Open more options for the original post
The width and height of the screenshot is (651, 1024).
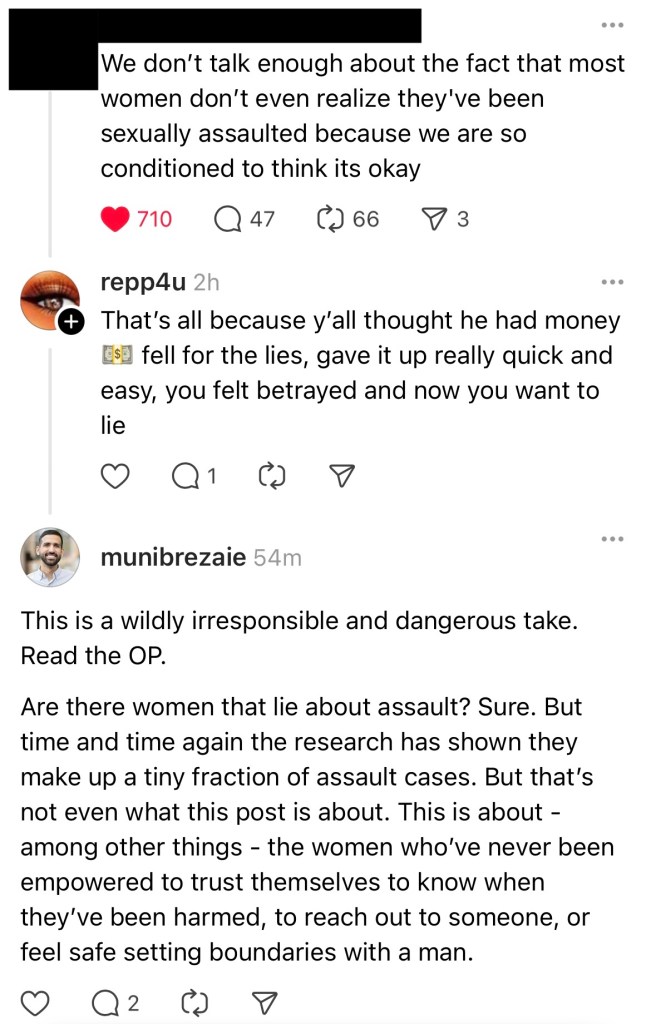pos(612,25)
